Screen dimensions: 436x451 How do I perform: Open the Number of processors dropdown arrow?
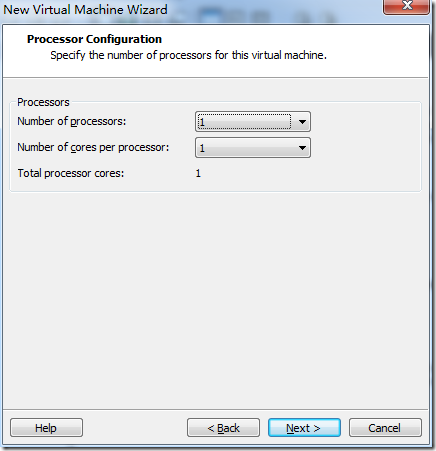[302, 122]
